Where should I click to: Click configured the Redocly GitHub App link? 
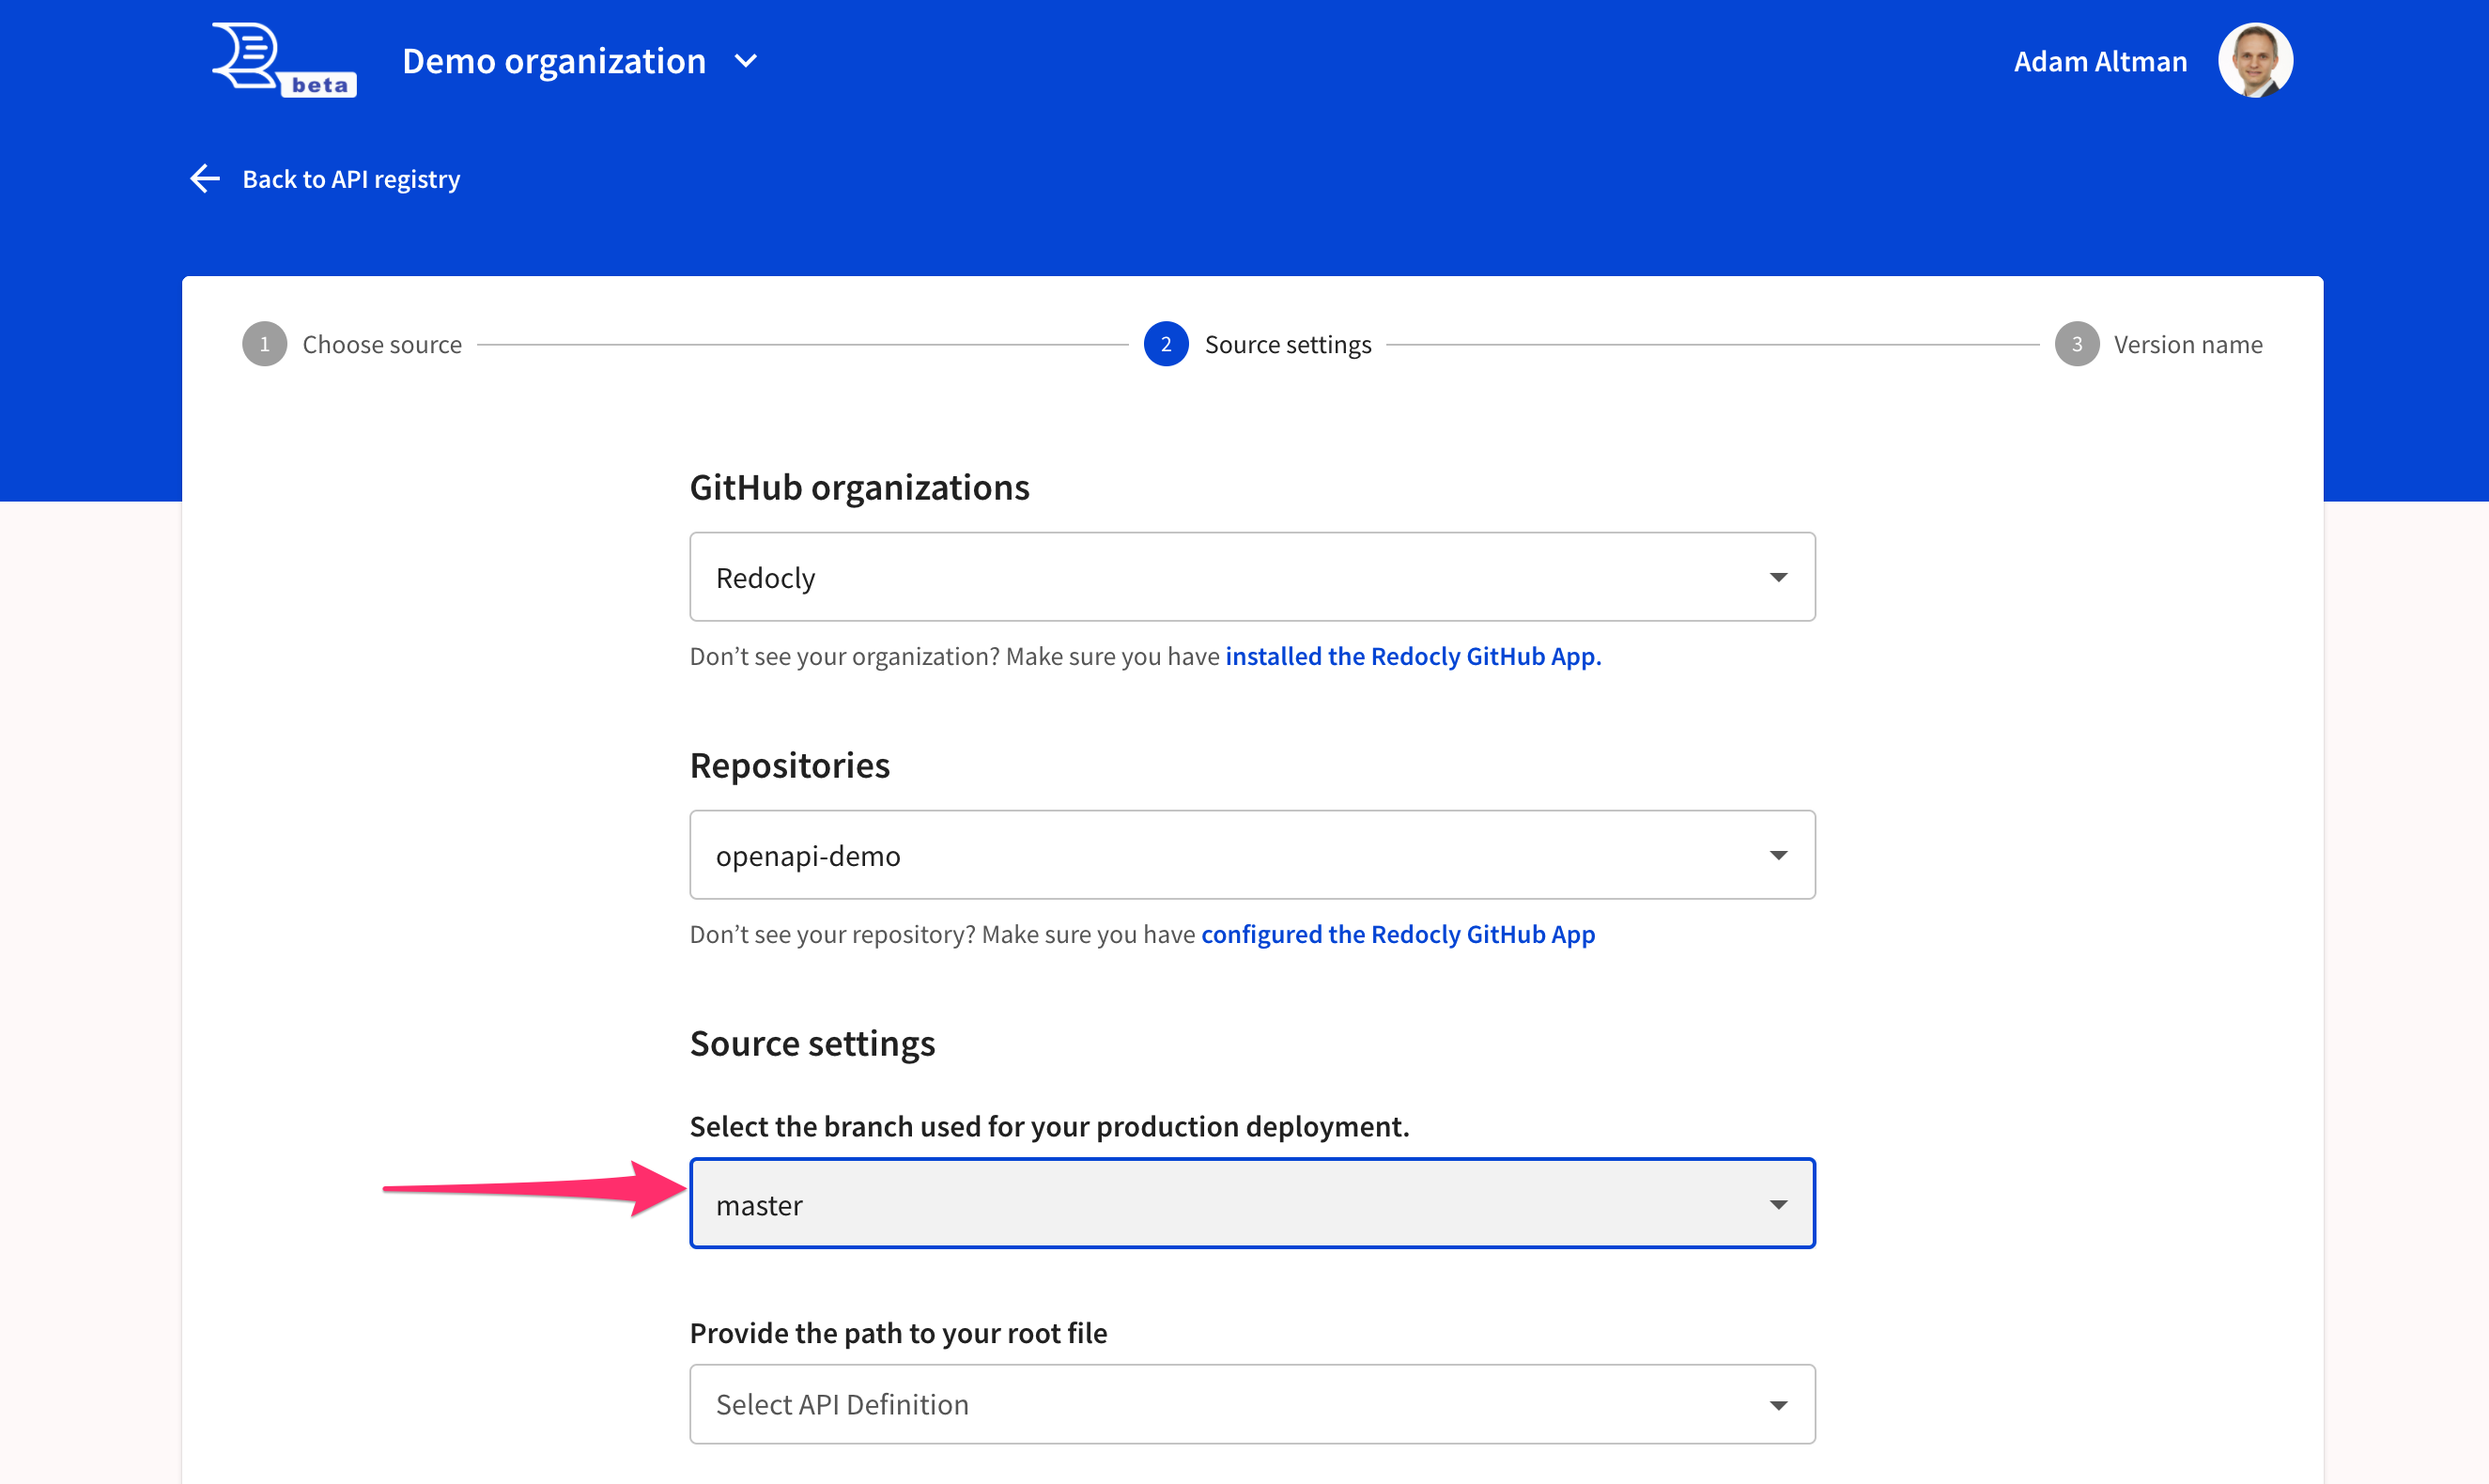pos(1398,933)
